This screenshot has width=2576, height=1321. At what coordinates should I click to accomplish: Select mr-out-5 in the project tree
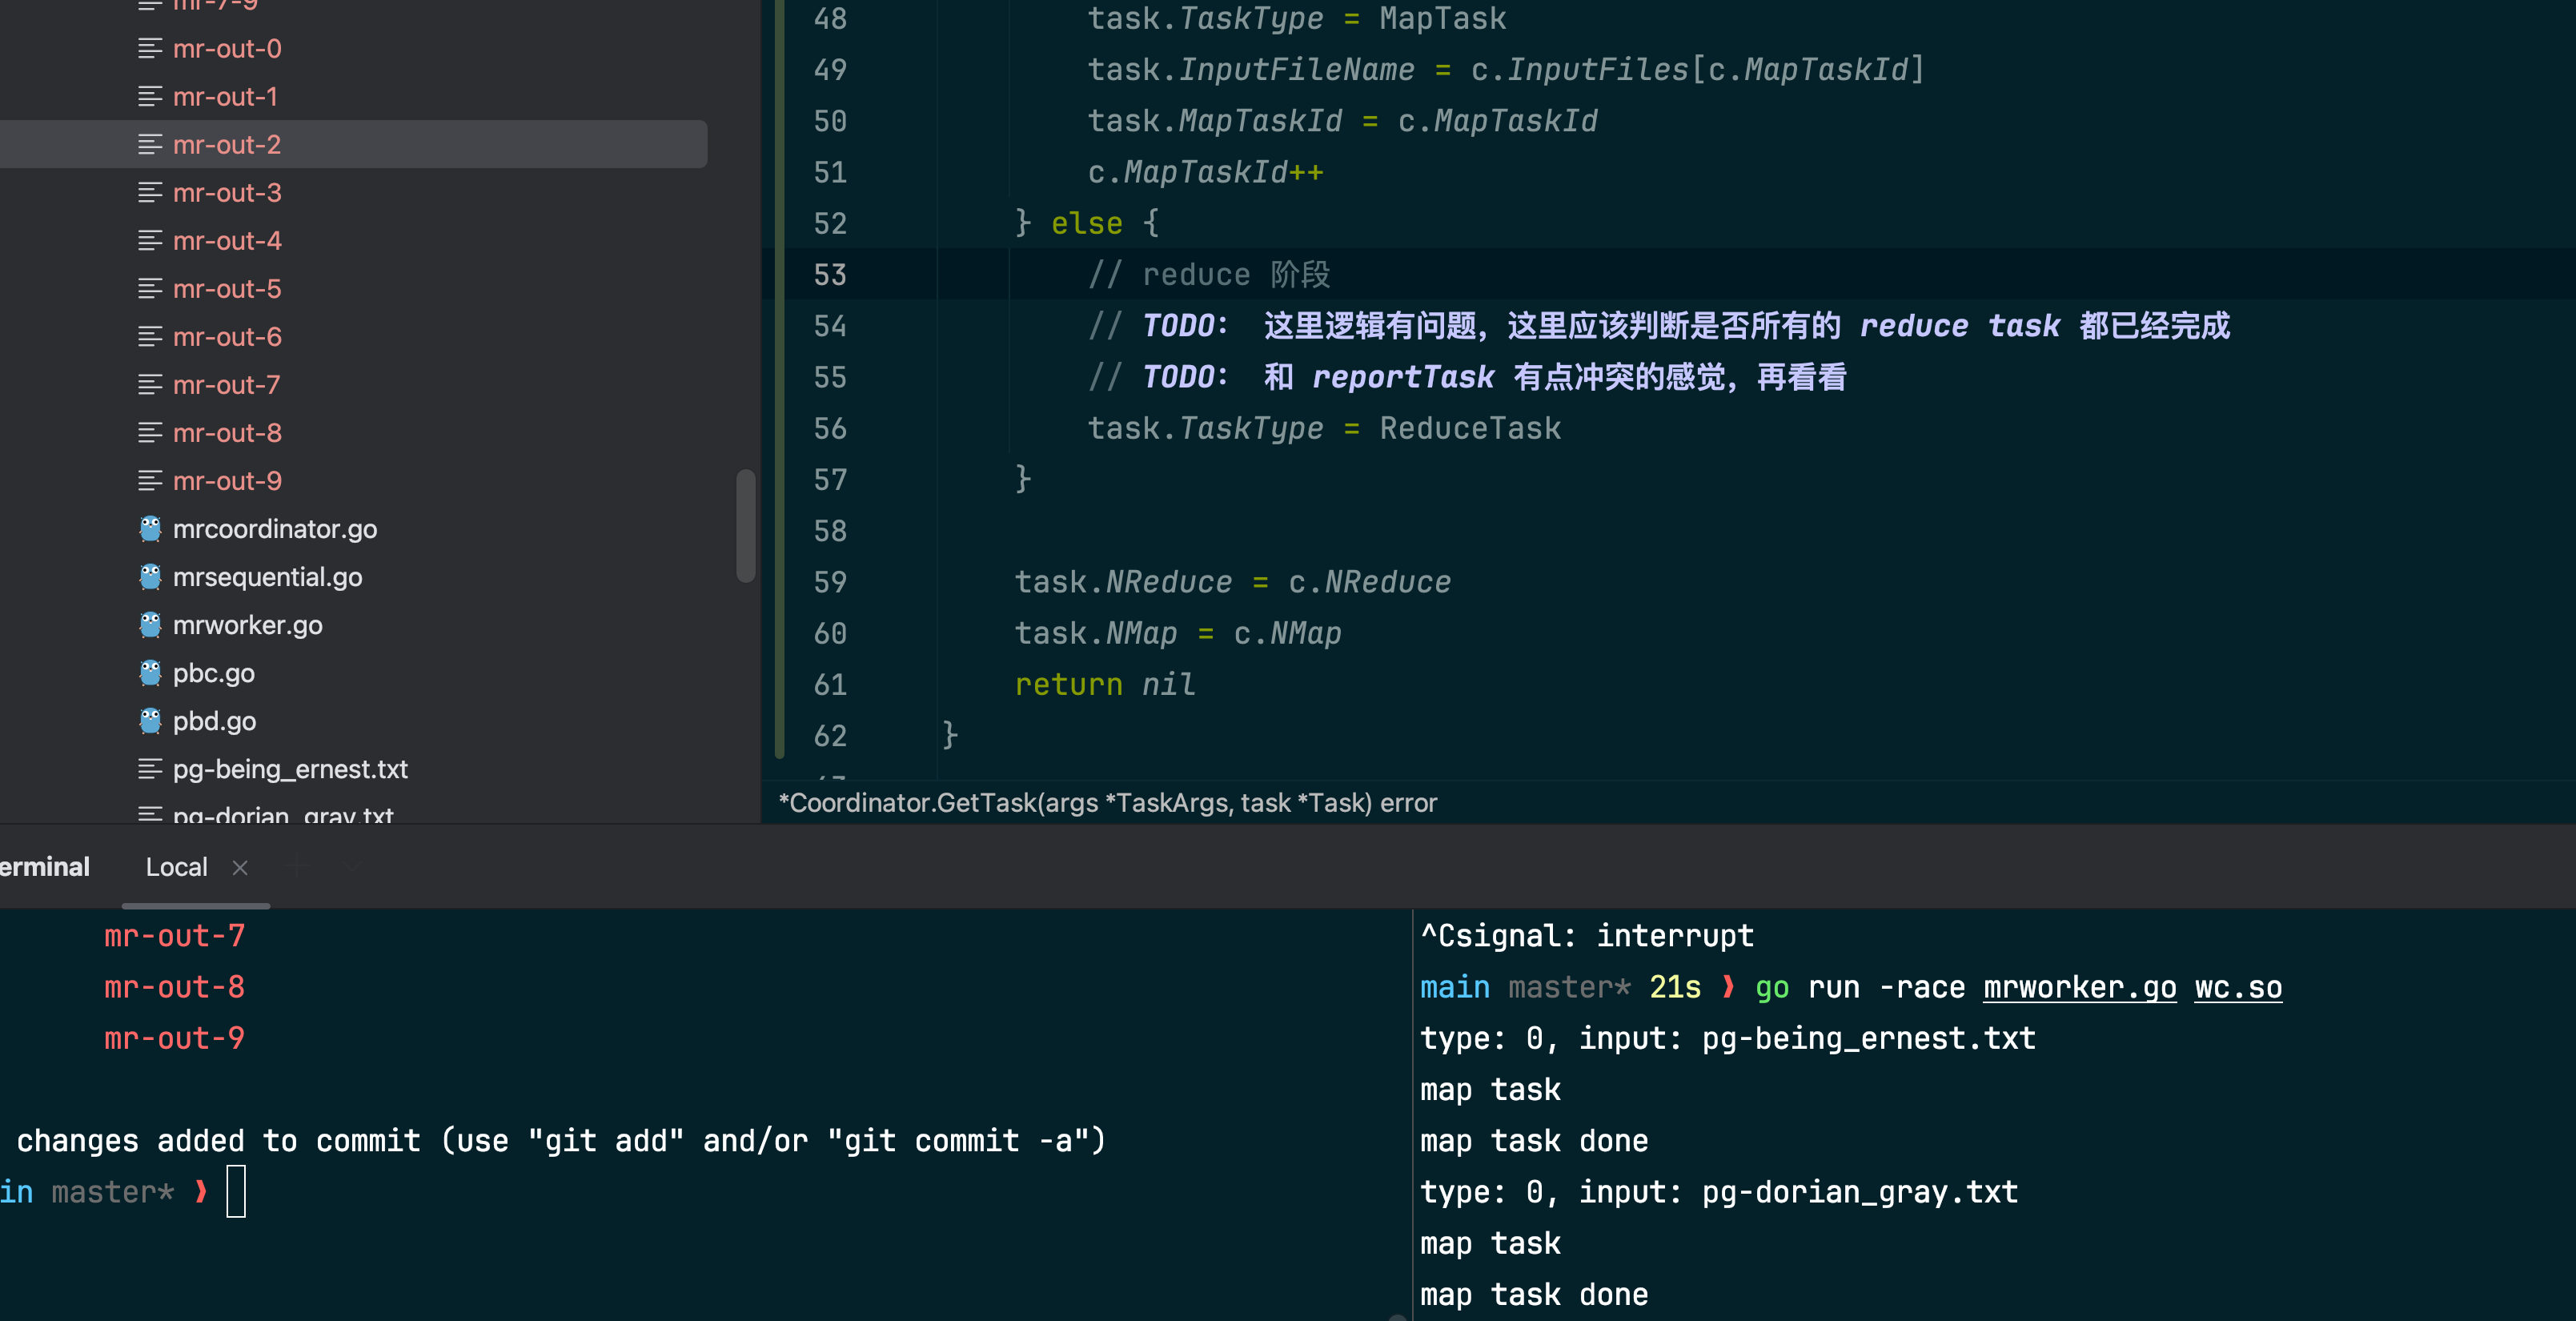click(226, 289)
